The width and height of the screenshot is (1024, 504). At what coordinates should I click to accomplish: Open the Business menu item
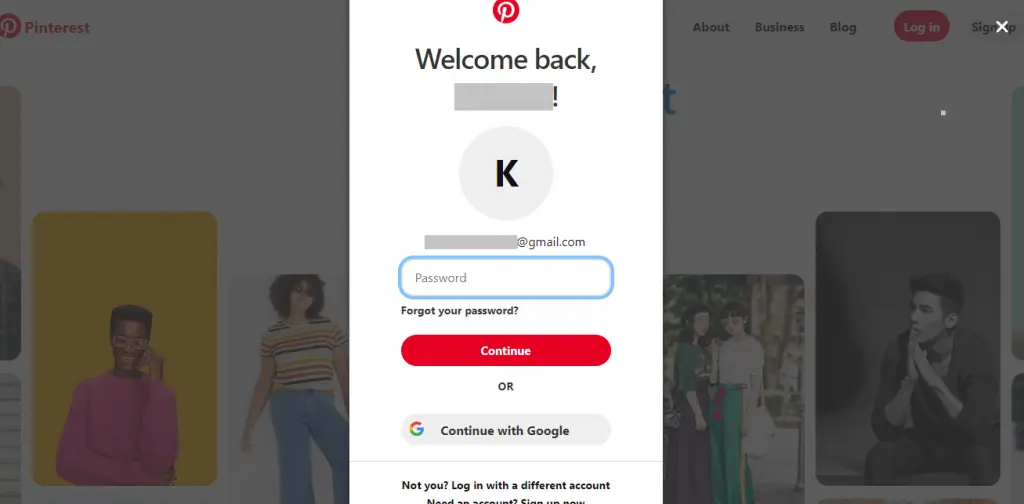coord(780,27)
